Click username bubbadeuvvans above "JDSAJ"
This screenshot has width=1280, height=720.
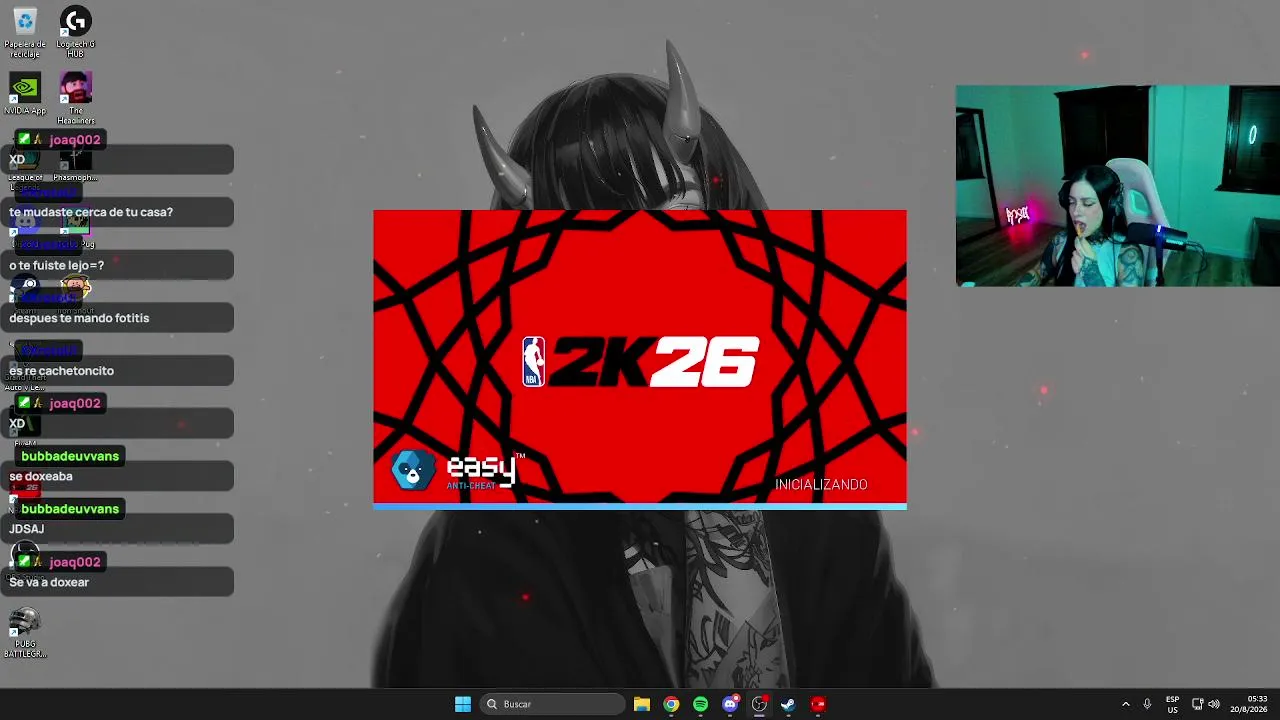[x=70, y=509]
